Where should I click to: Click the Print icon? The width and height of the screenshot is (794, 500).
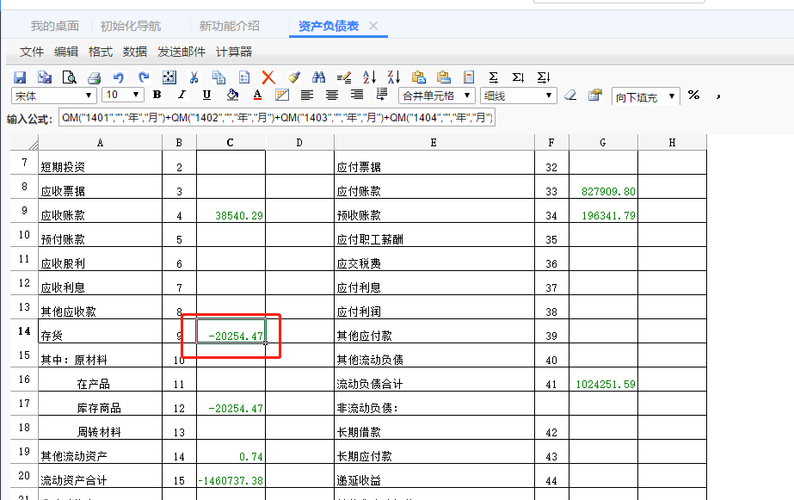tap(94, 77)
